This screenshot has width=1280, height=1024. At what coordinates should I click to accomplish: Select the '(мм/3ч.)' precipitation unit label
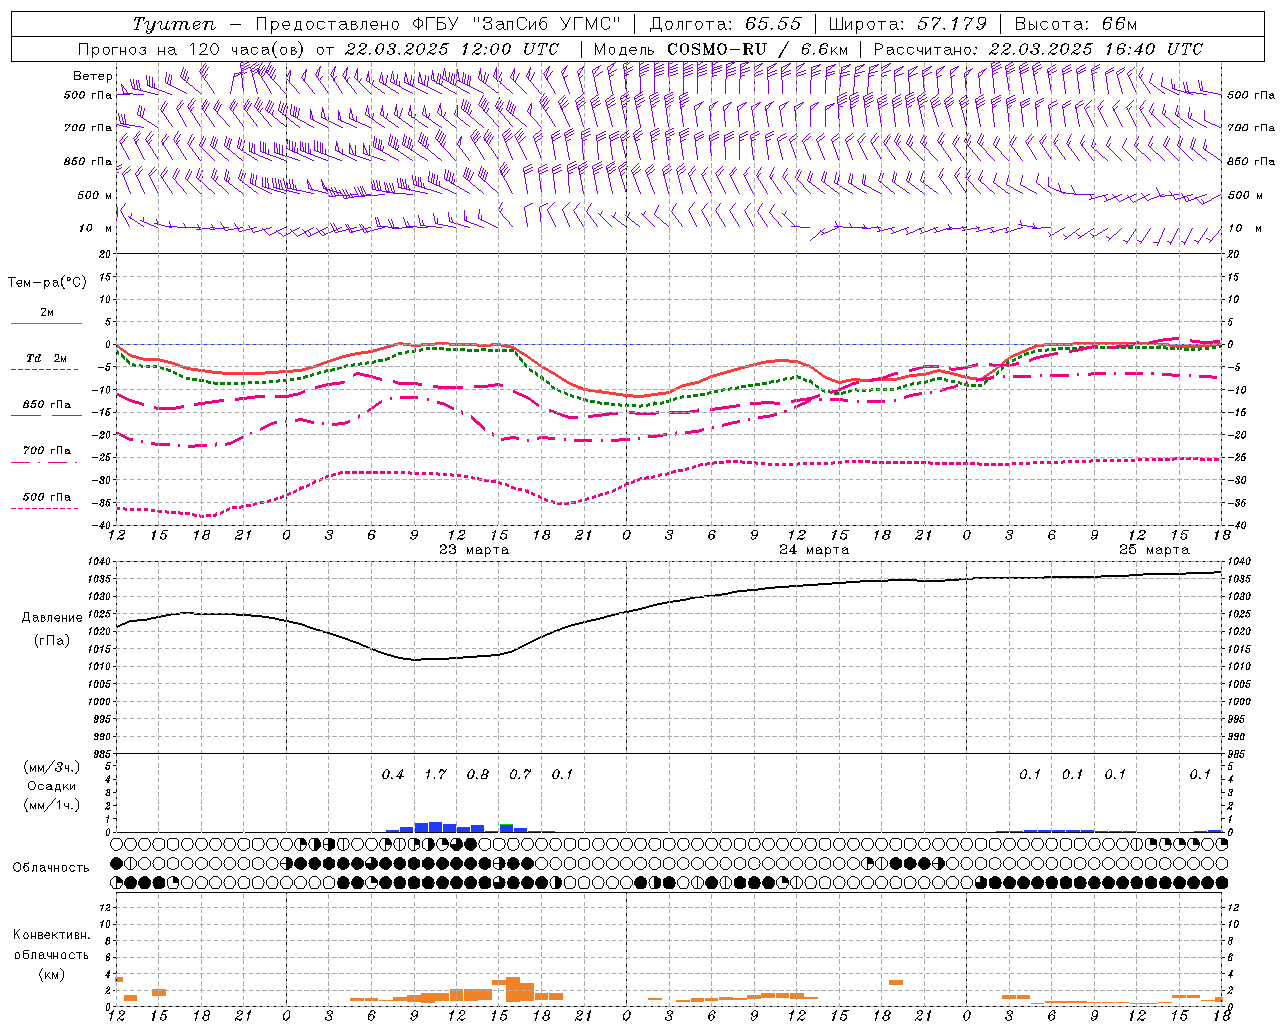[x=52, y=767]
